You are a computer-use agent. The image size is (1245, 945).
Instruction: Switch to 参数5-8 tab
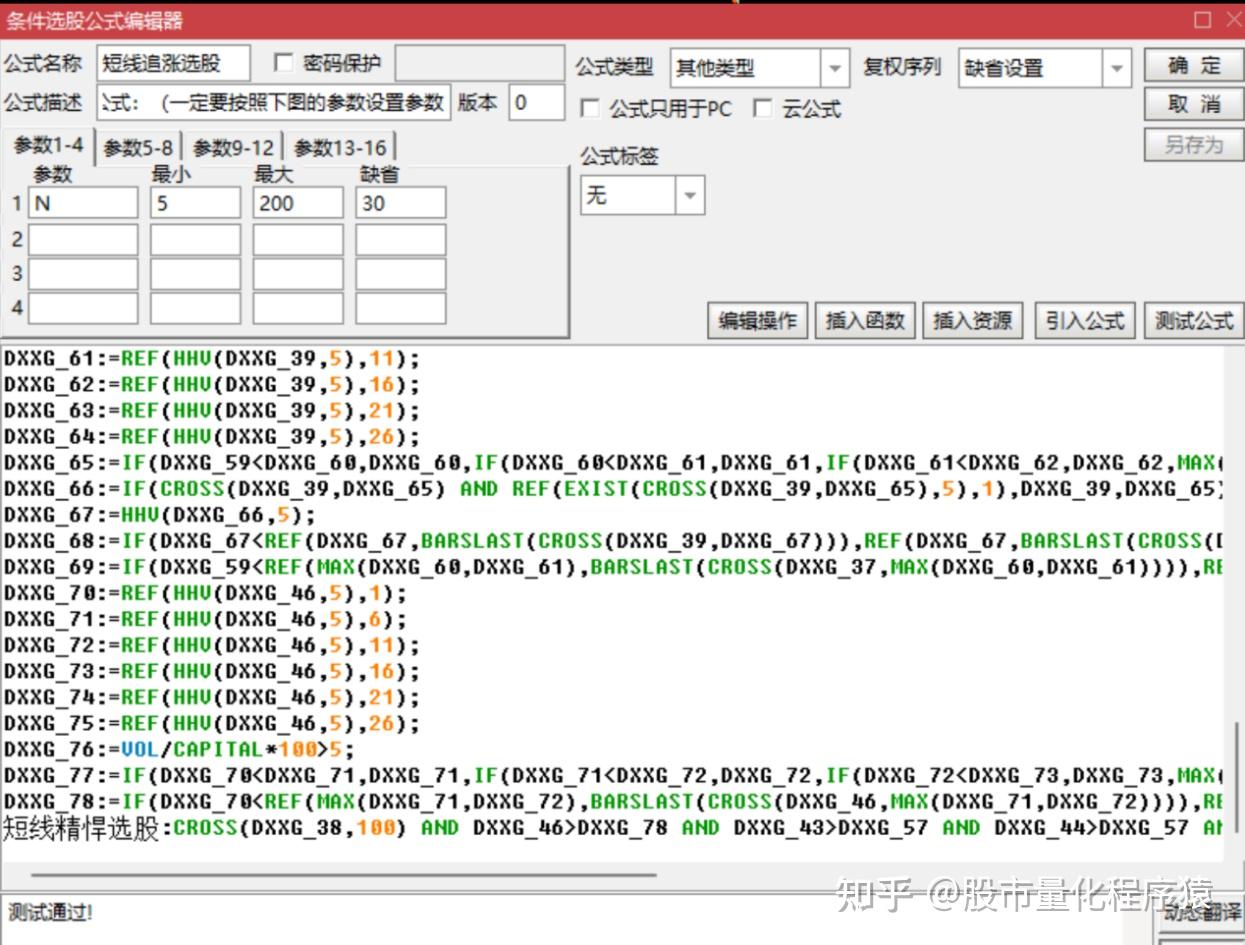[138, 148]
